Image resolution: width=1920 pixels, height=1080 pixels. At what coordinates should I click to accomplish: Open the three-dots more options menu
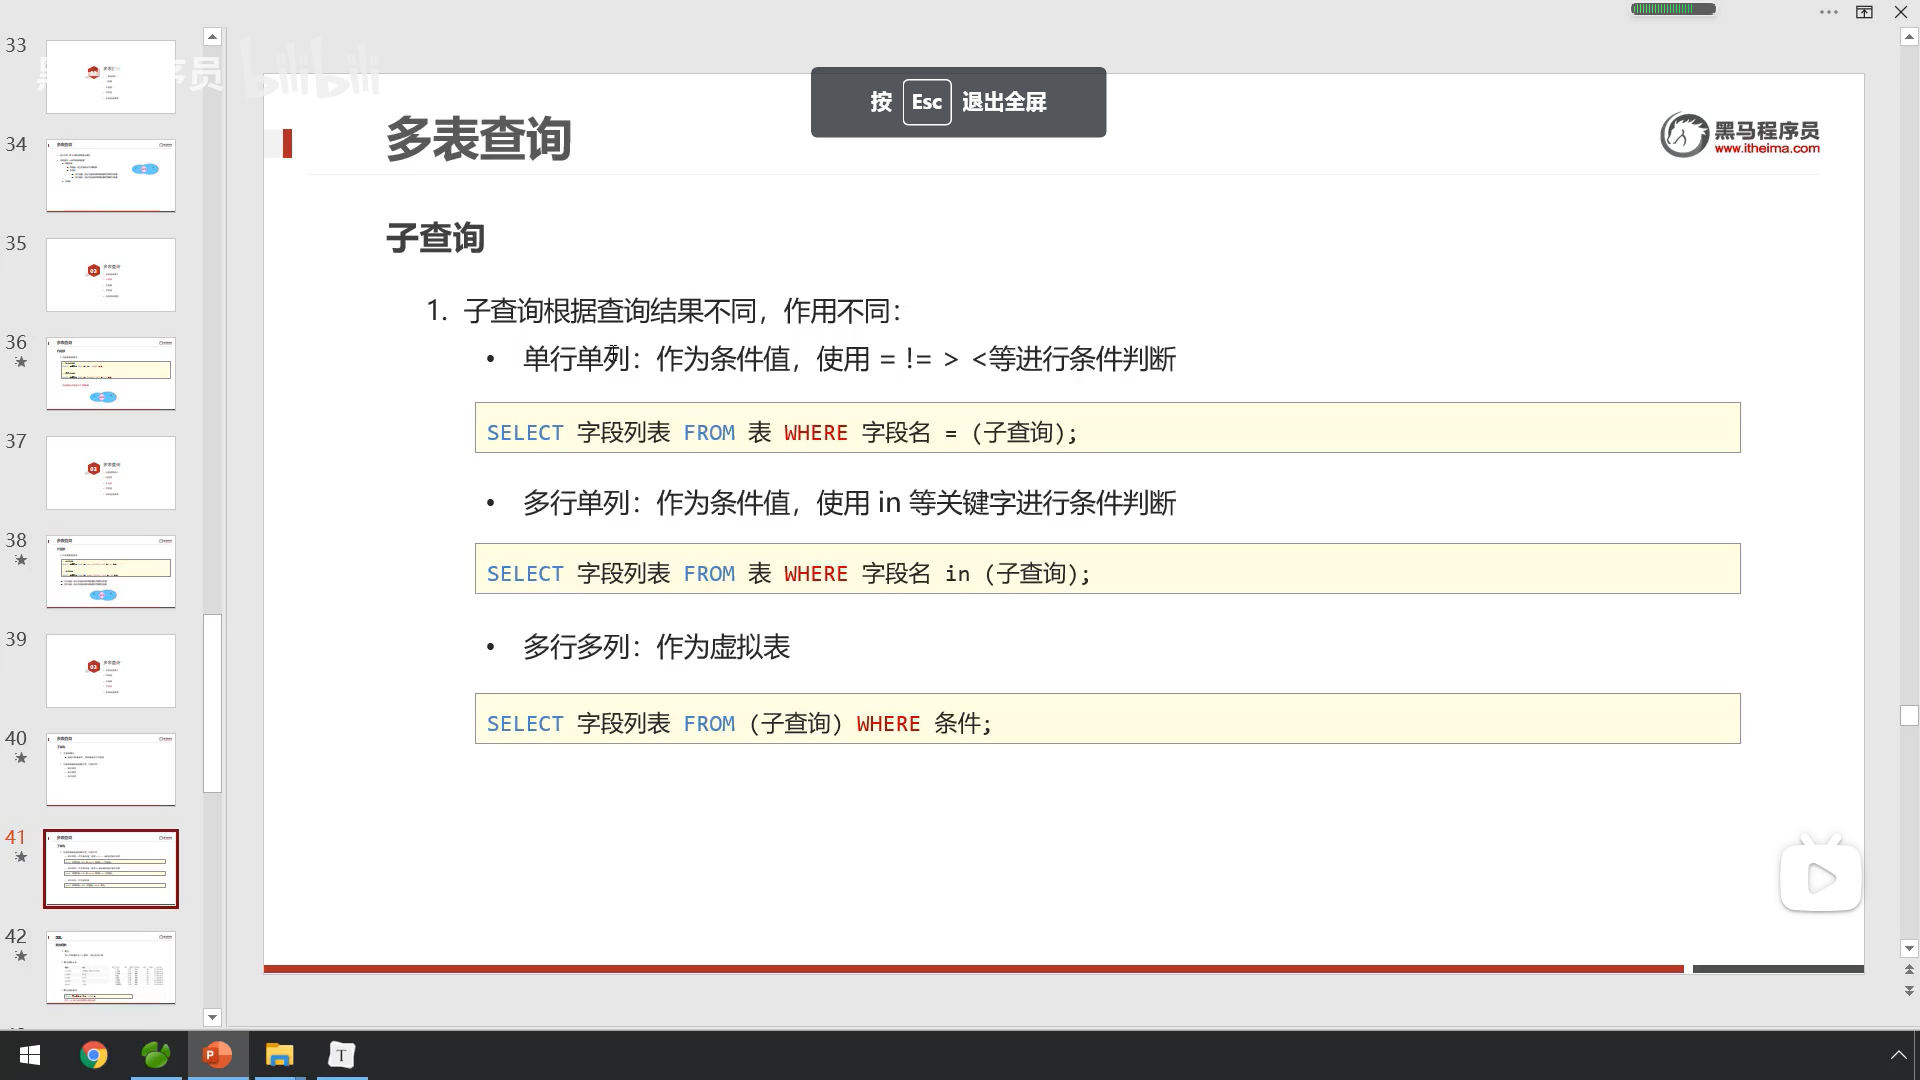[x=1828, y=12]
